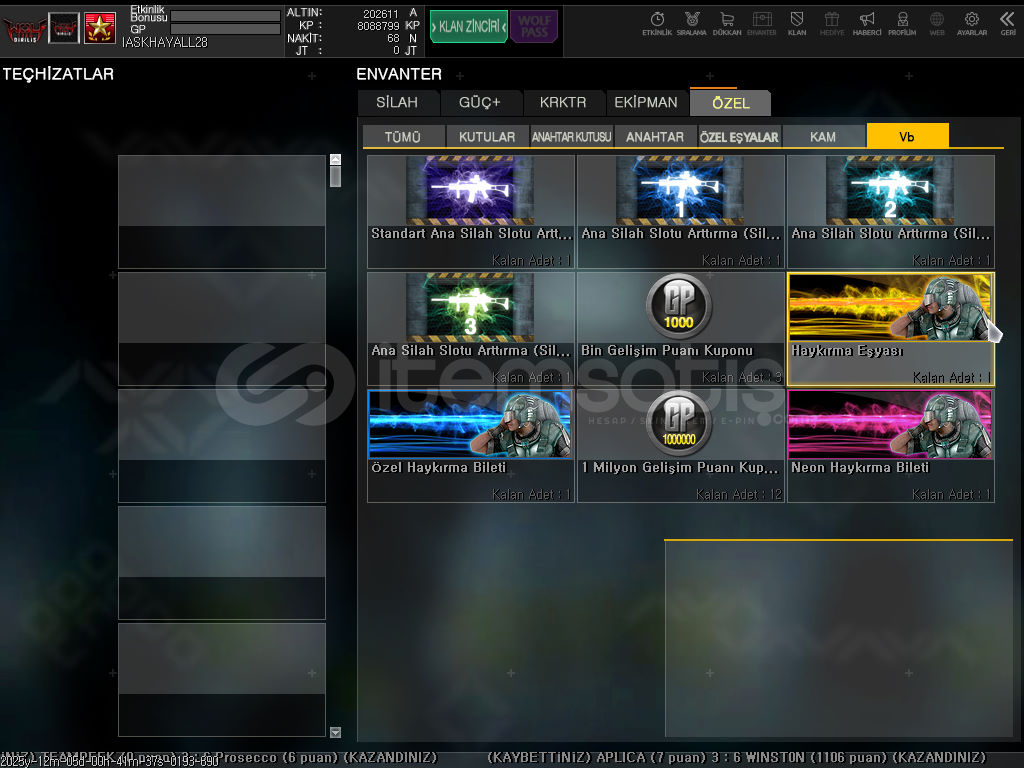The width and height of the screenshot is (1024, 768).
Task: Open the Wolf Pass button
Action: (x=534, y=27)
